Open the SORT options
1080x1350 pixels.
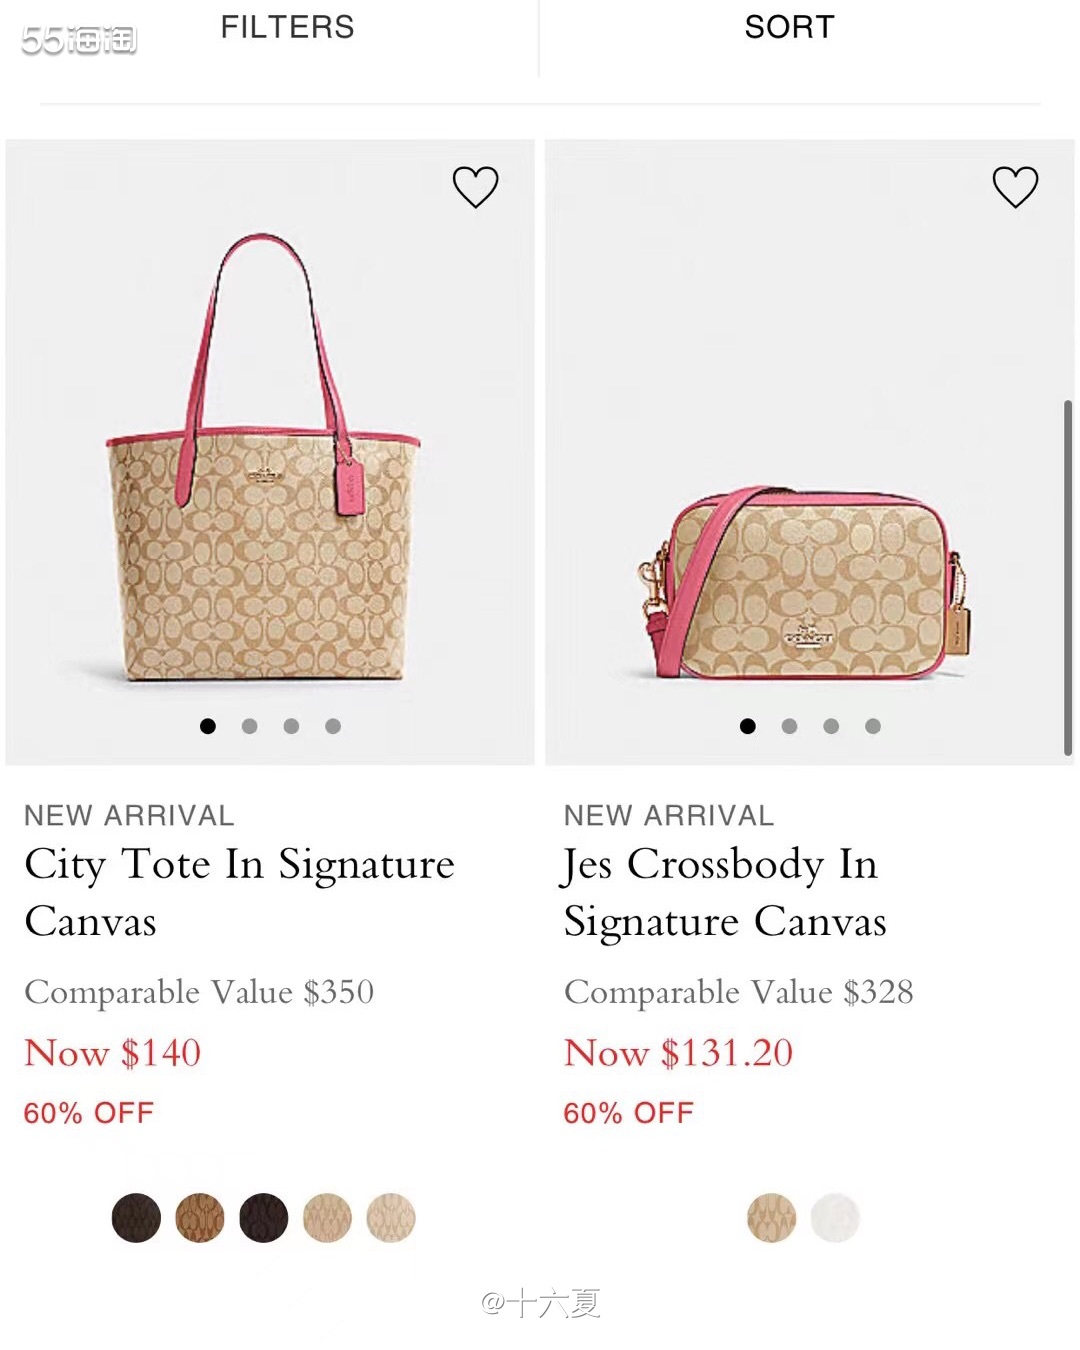click(789, 27)
